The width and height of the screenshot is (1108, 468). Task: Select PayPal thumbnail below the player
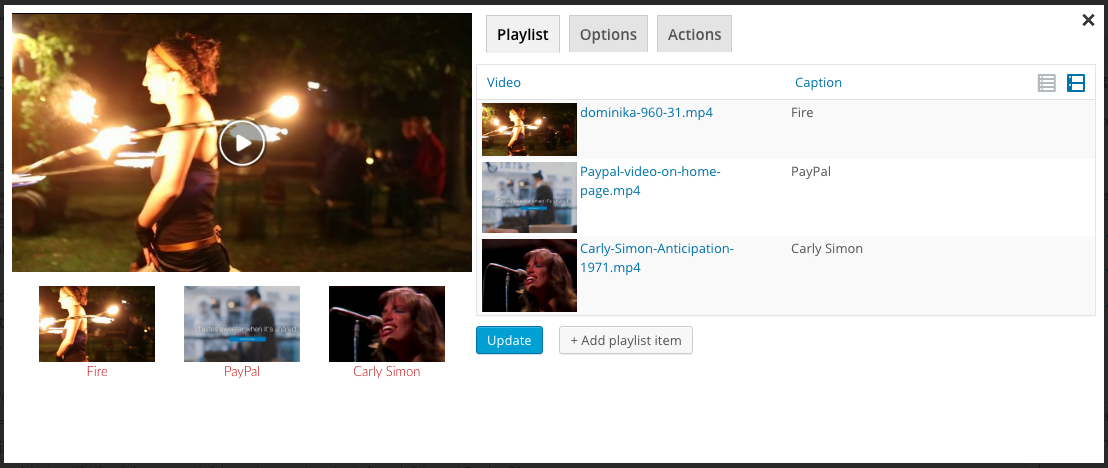click(x=242, y=324)
